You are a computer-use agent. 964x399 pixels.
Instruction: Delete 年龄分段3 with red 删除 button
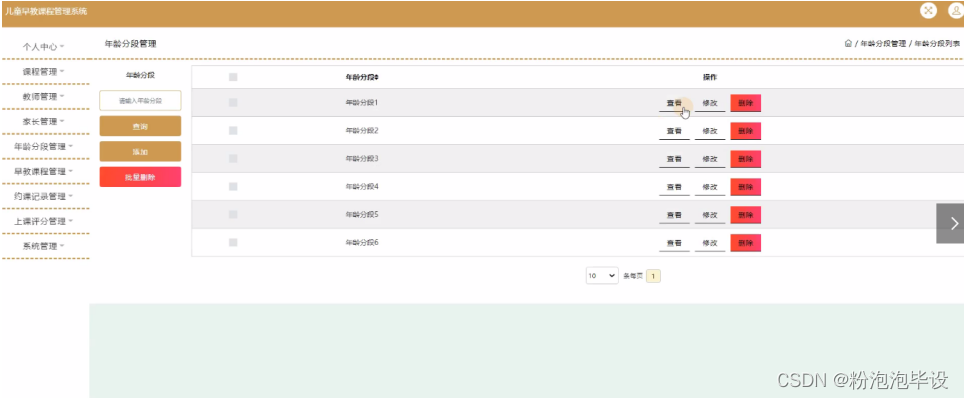(746, 159)
